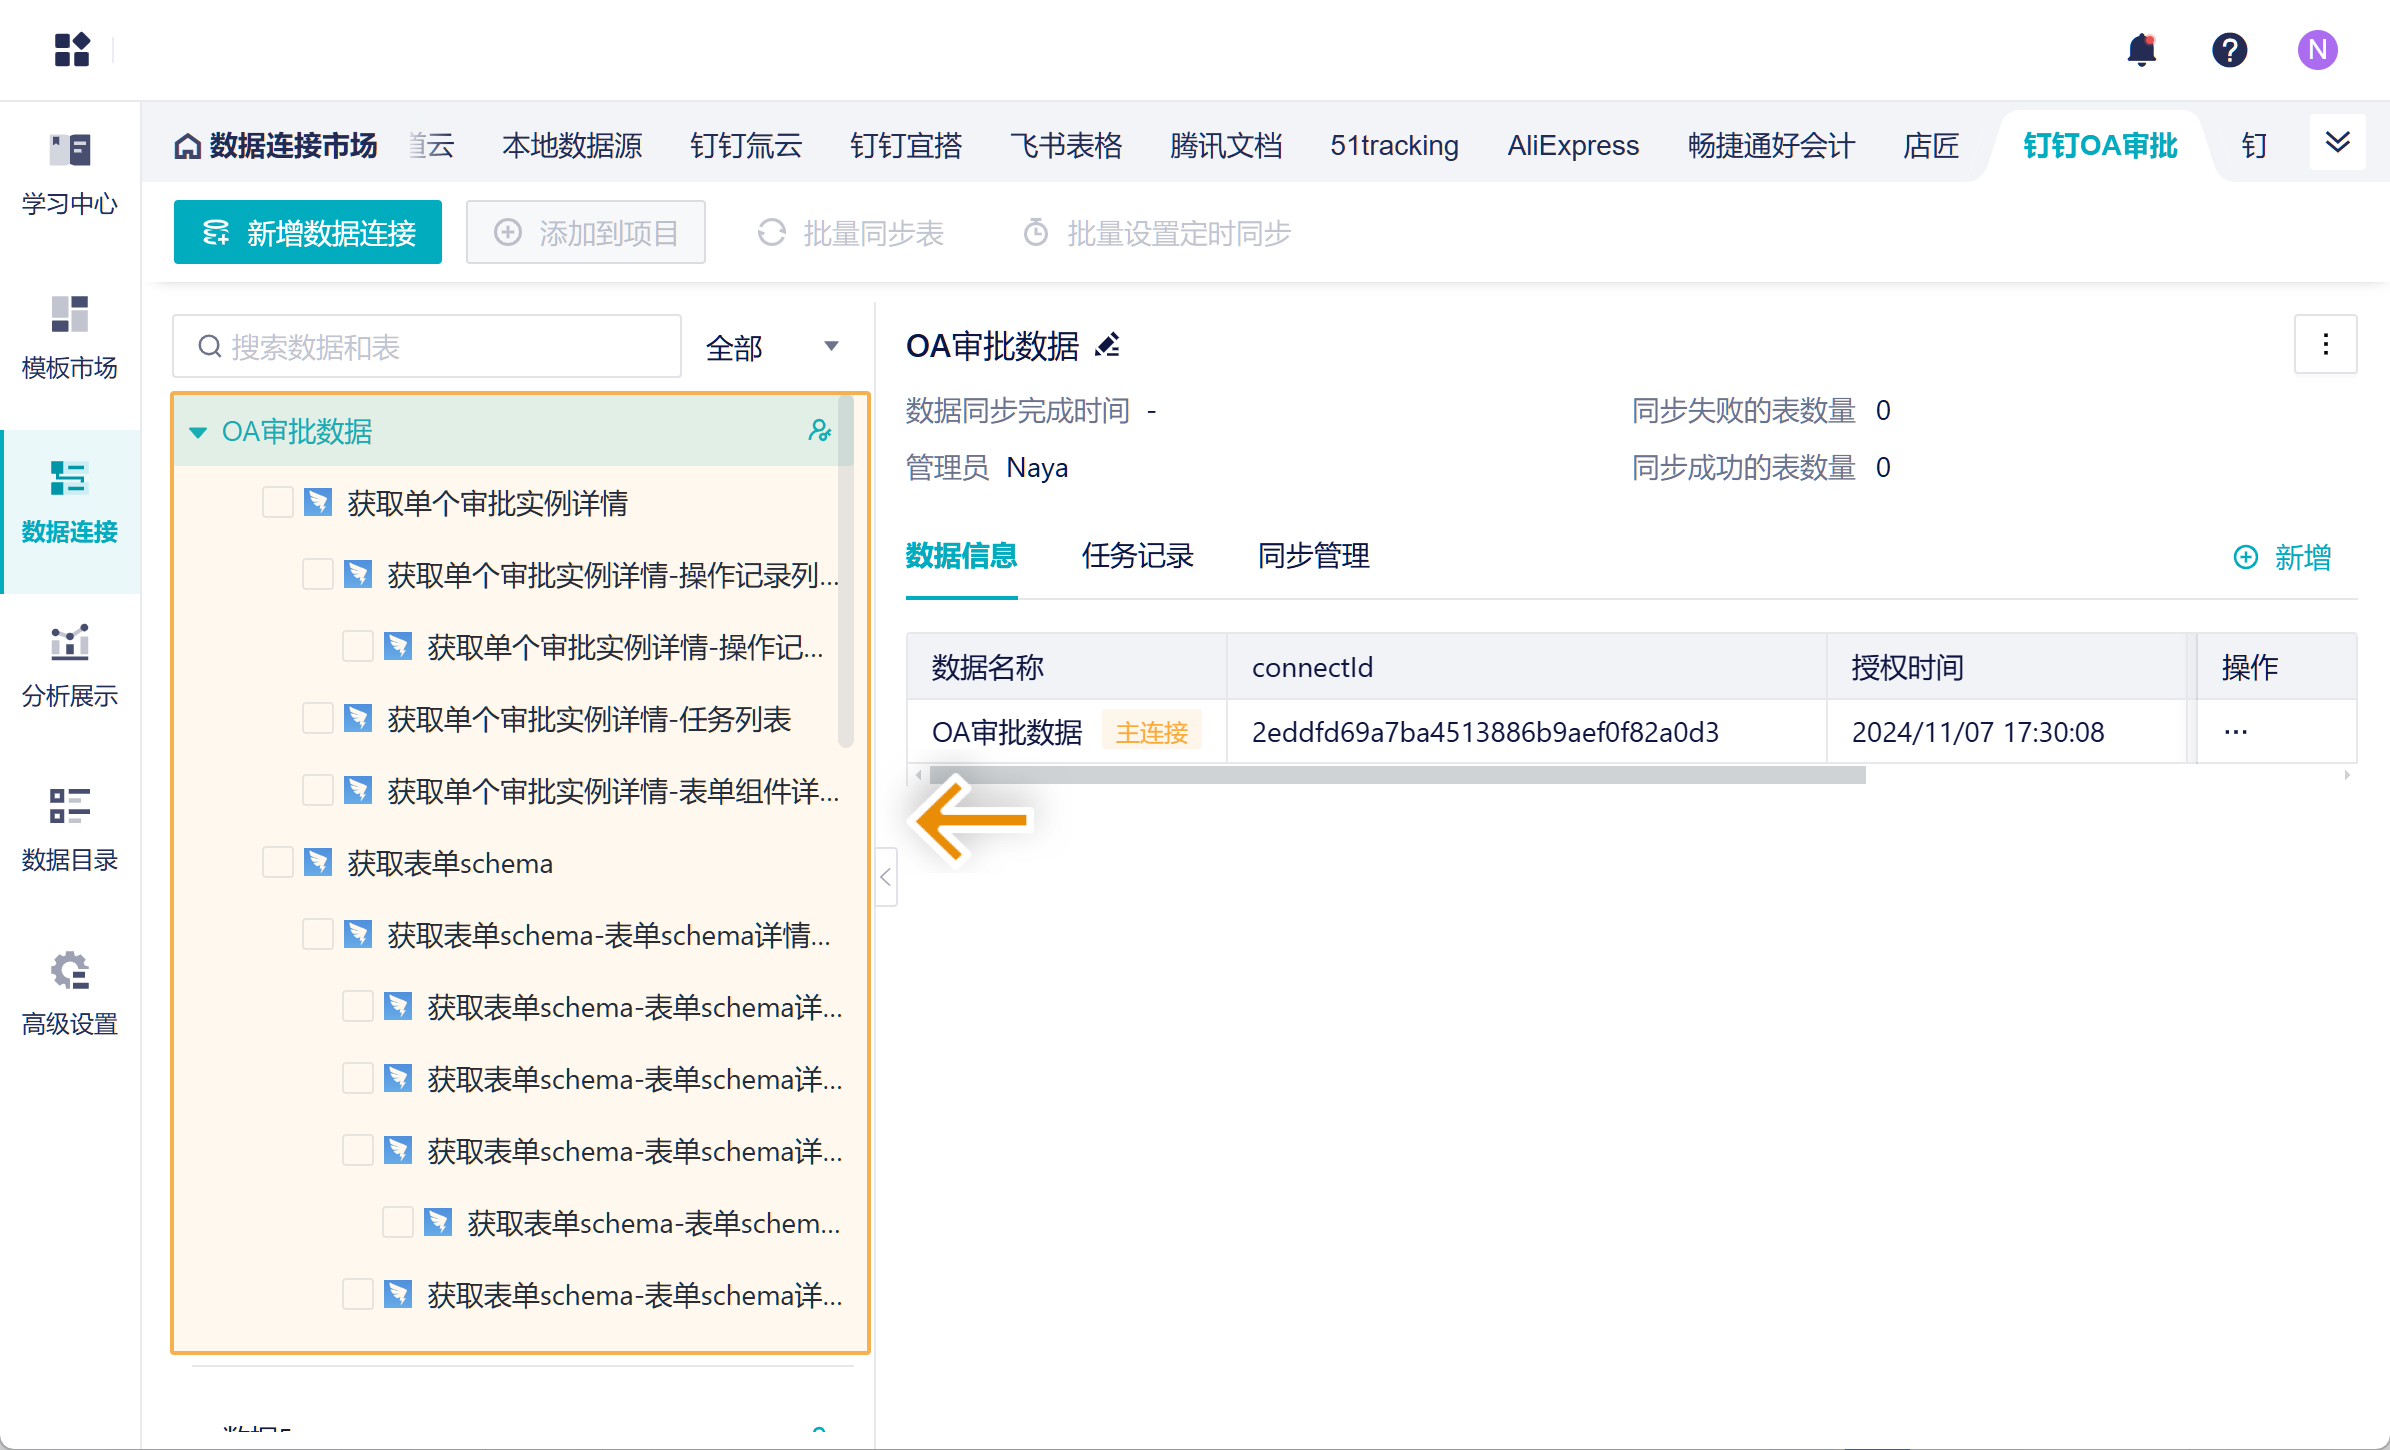
Task: Open the help question mark icon
Action: pos(2229,50)
